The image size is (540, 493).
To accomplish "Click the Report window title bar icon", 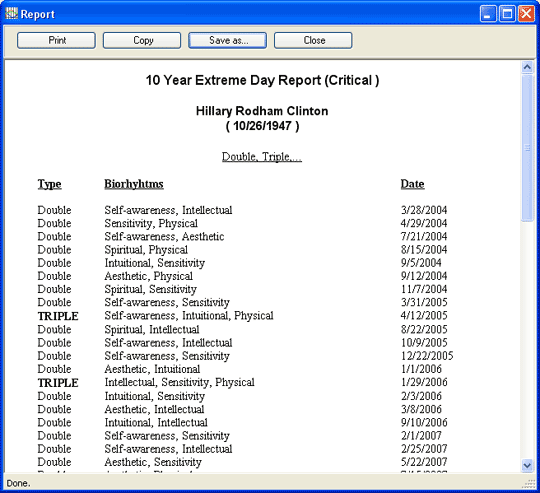I will 11,14.
